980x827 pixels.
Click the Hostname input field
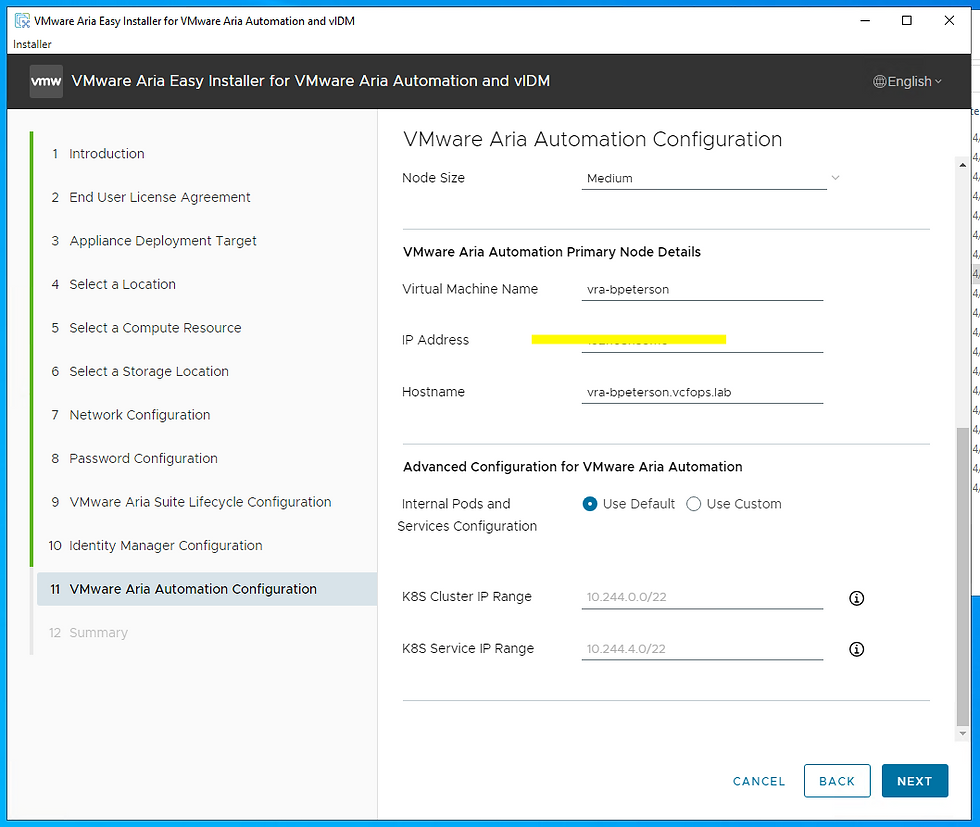702,393
